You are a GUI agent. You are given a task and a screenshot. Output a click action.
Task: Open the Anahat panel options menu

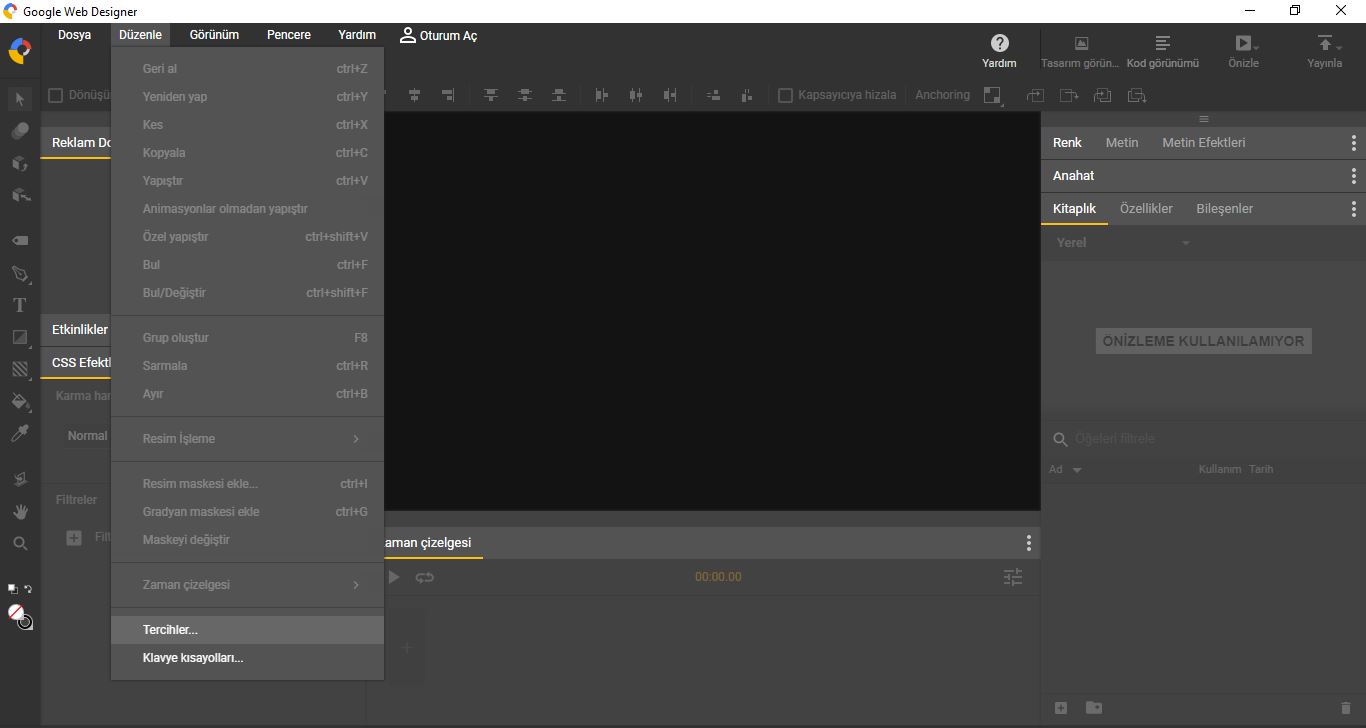click(1354, 176)
